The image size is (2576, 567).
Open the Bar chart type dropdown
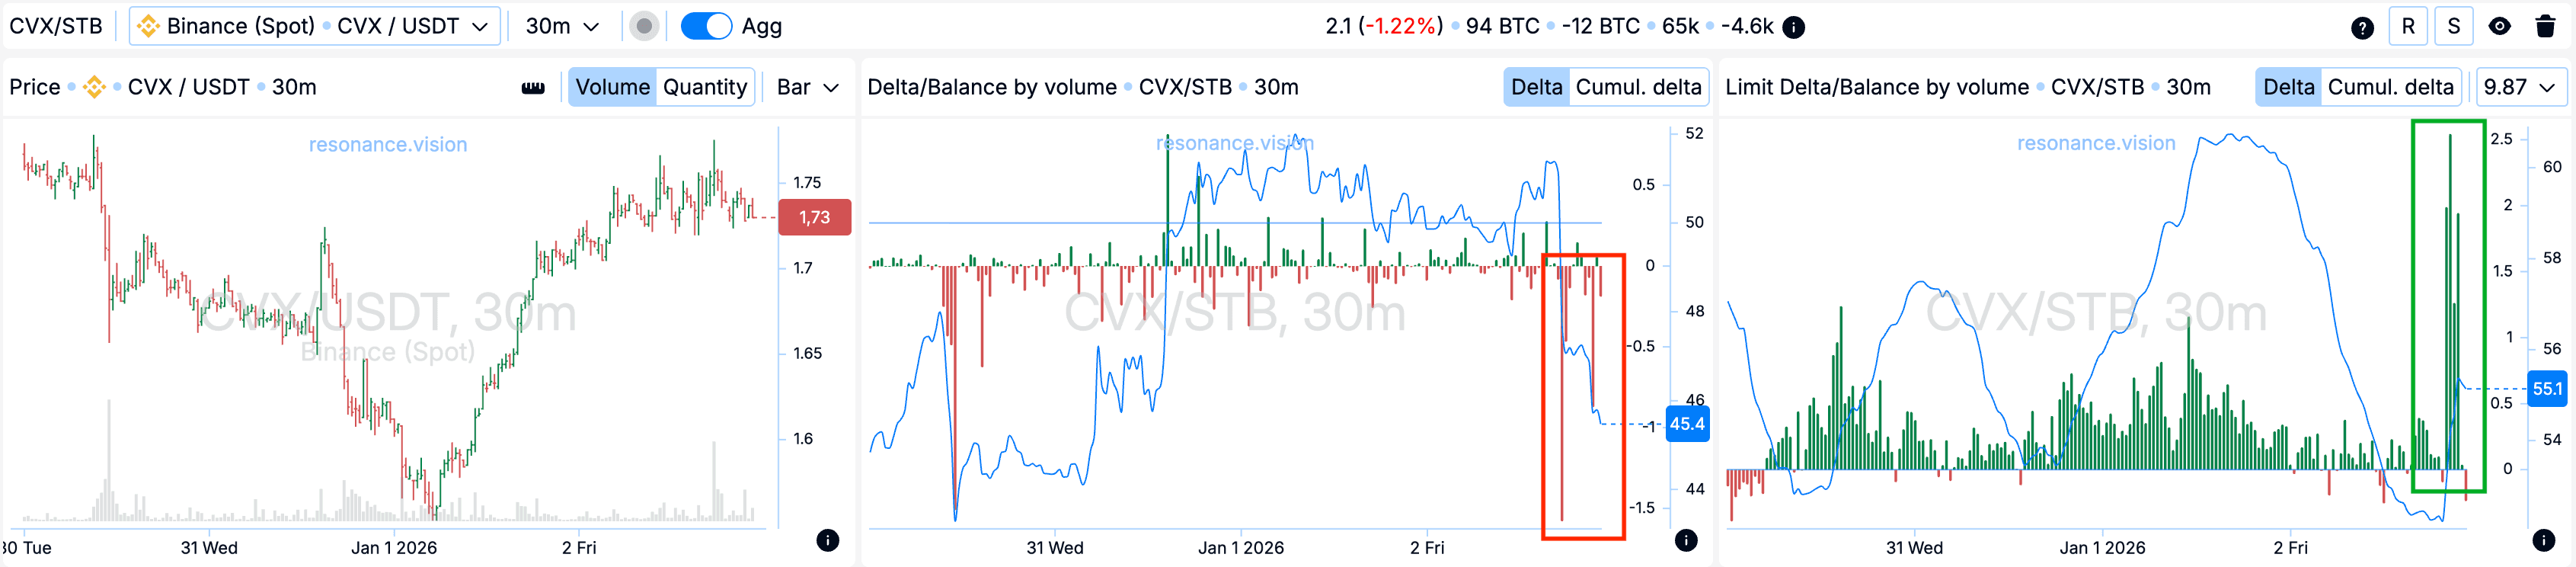[807, 88]
